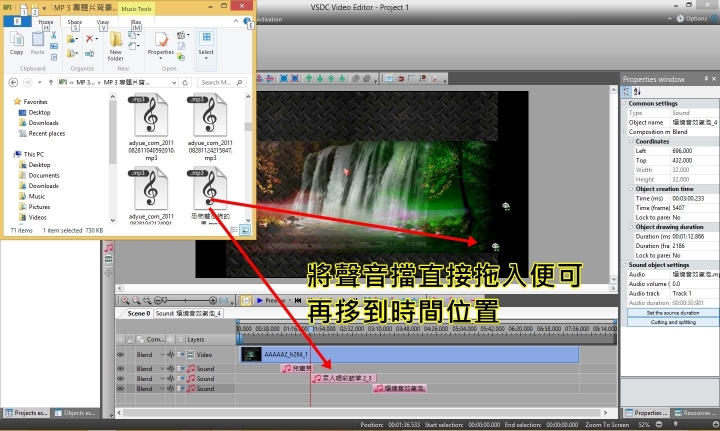Viewport: 720px width, 431px height.
Task: Open Blend dropdown of the third Sound layer
Action: pyautogui.click(x=162, y=389)
